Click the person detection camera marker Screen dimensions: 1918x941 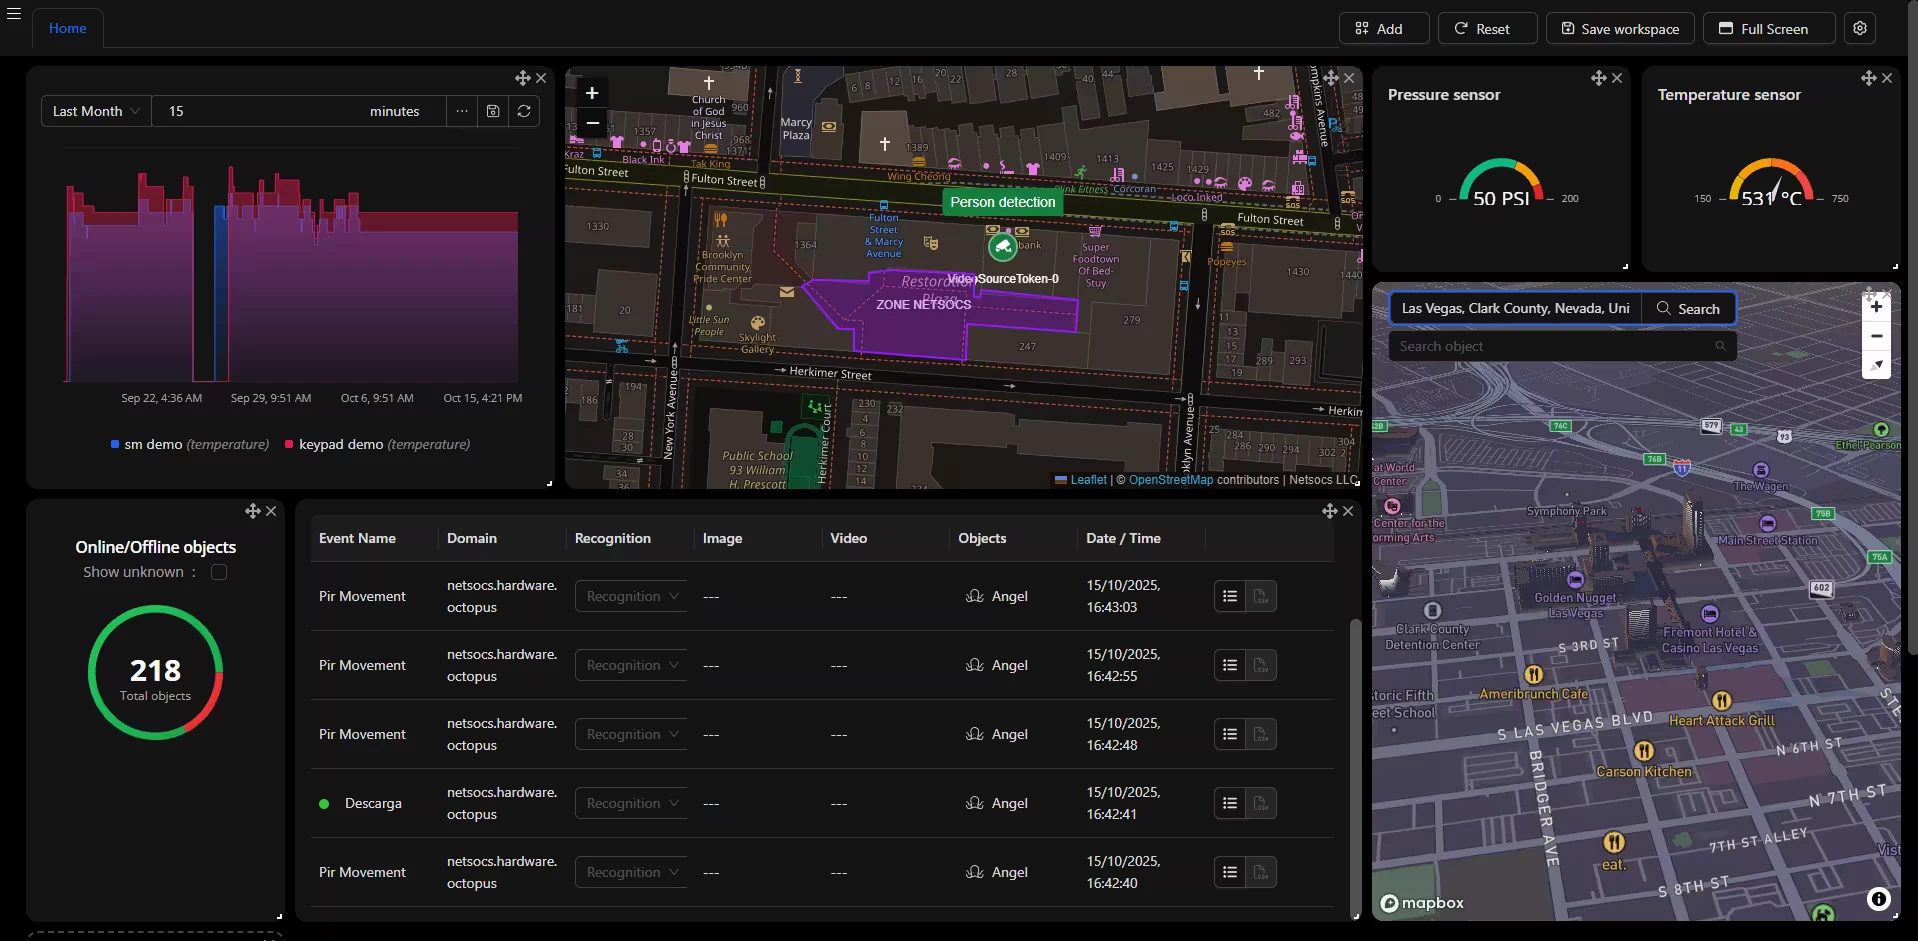pos(1003,246)
